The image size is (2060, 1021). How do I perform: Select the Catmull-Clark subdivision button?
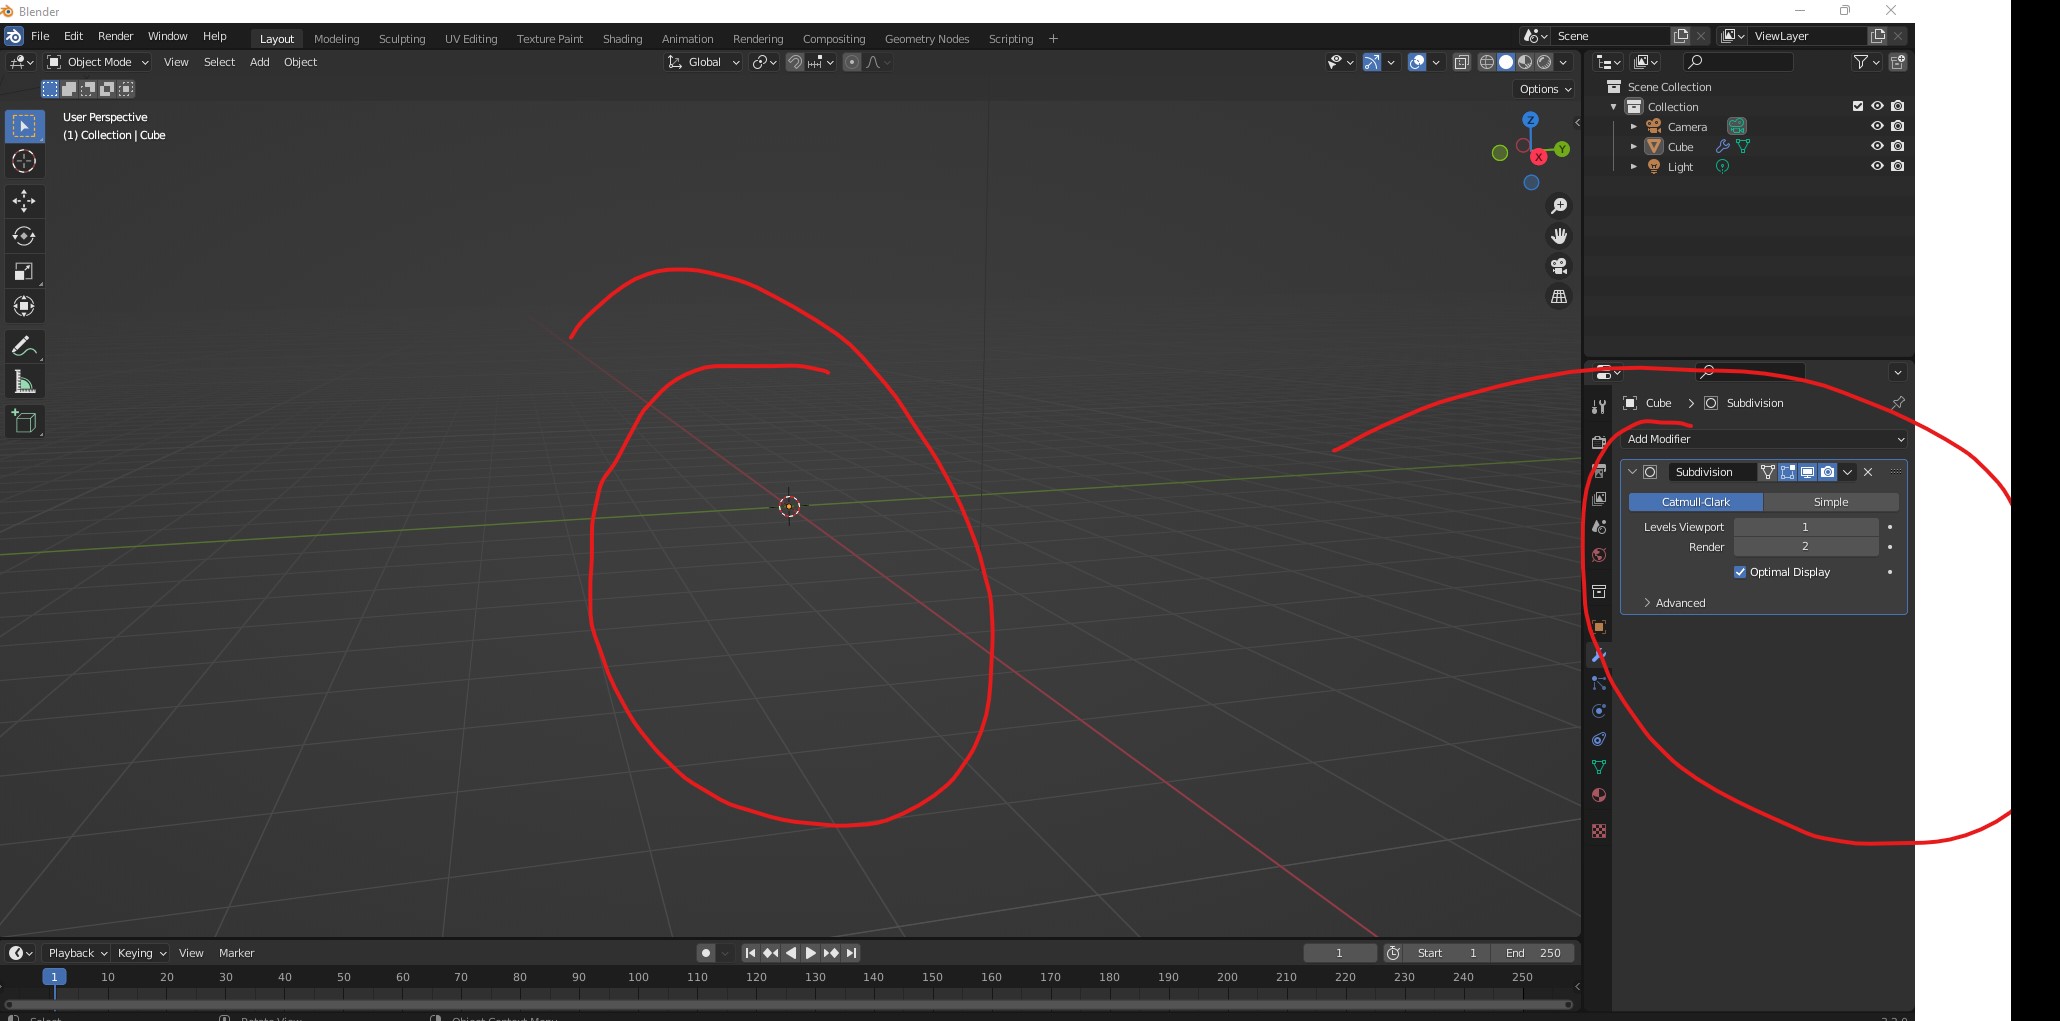coord(1696,502)
